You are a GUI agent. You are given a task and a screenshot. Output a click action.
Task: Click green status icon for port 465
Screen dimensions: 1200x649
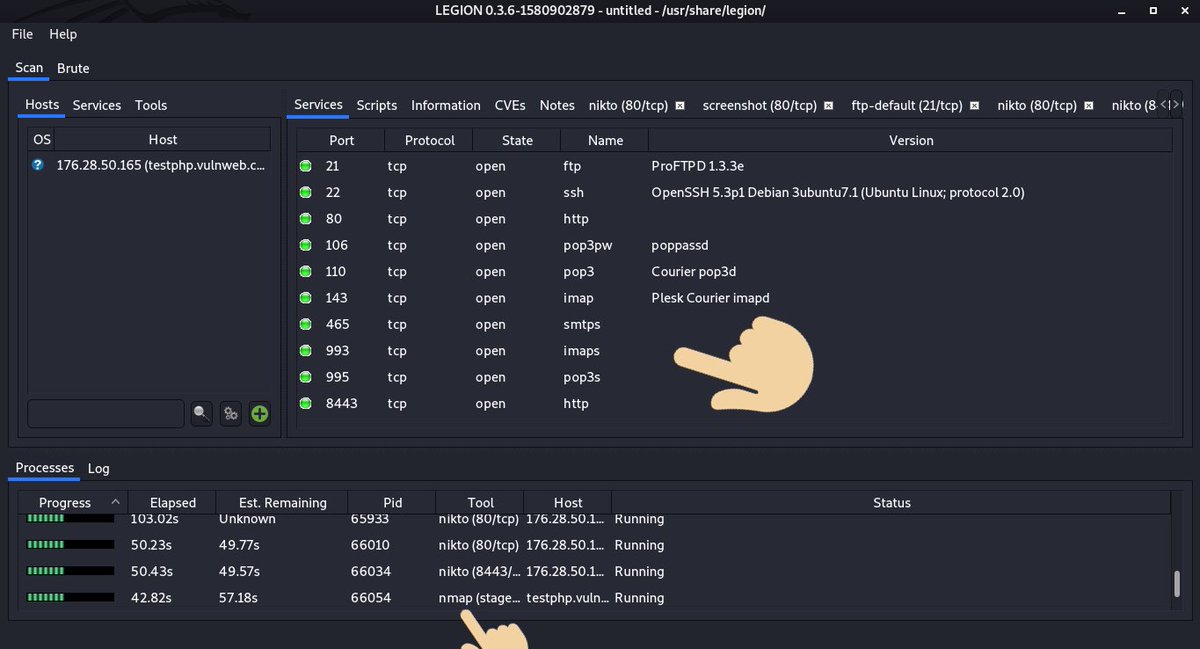click(306, 324)
